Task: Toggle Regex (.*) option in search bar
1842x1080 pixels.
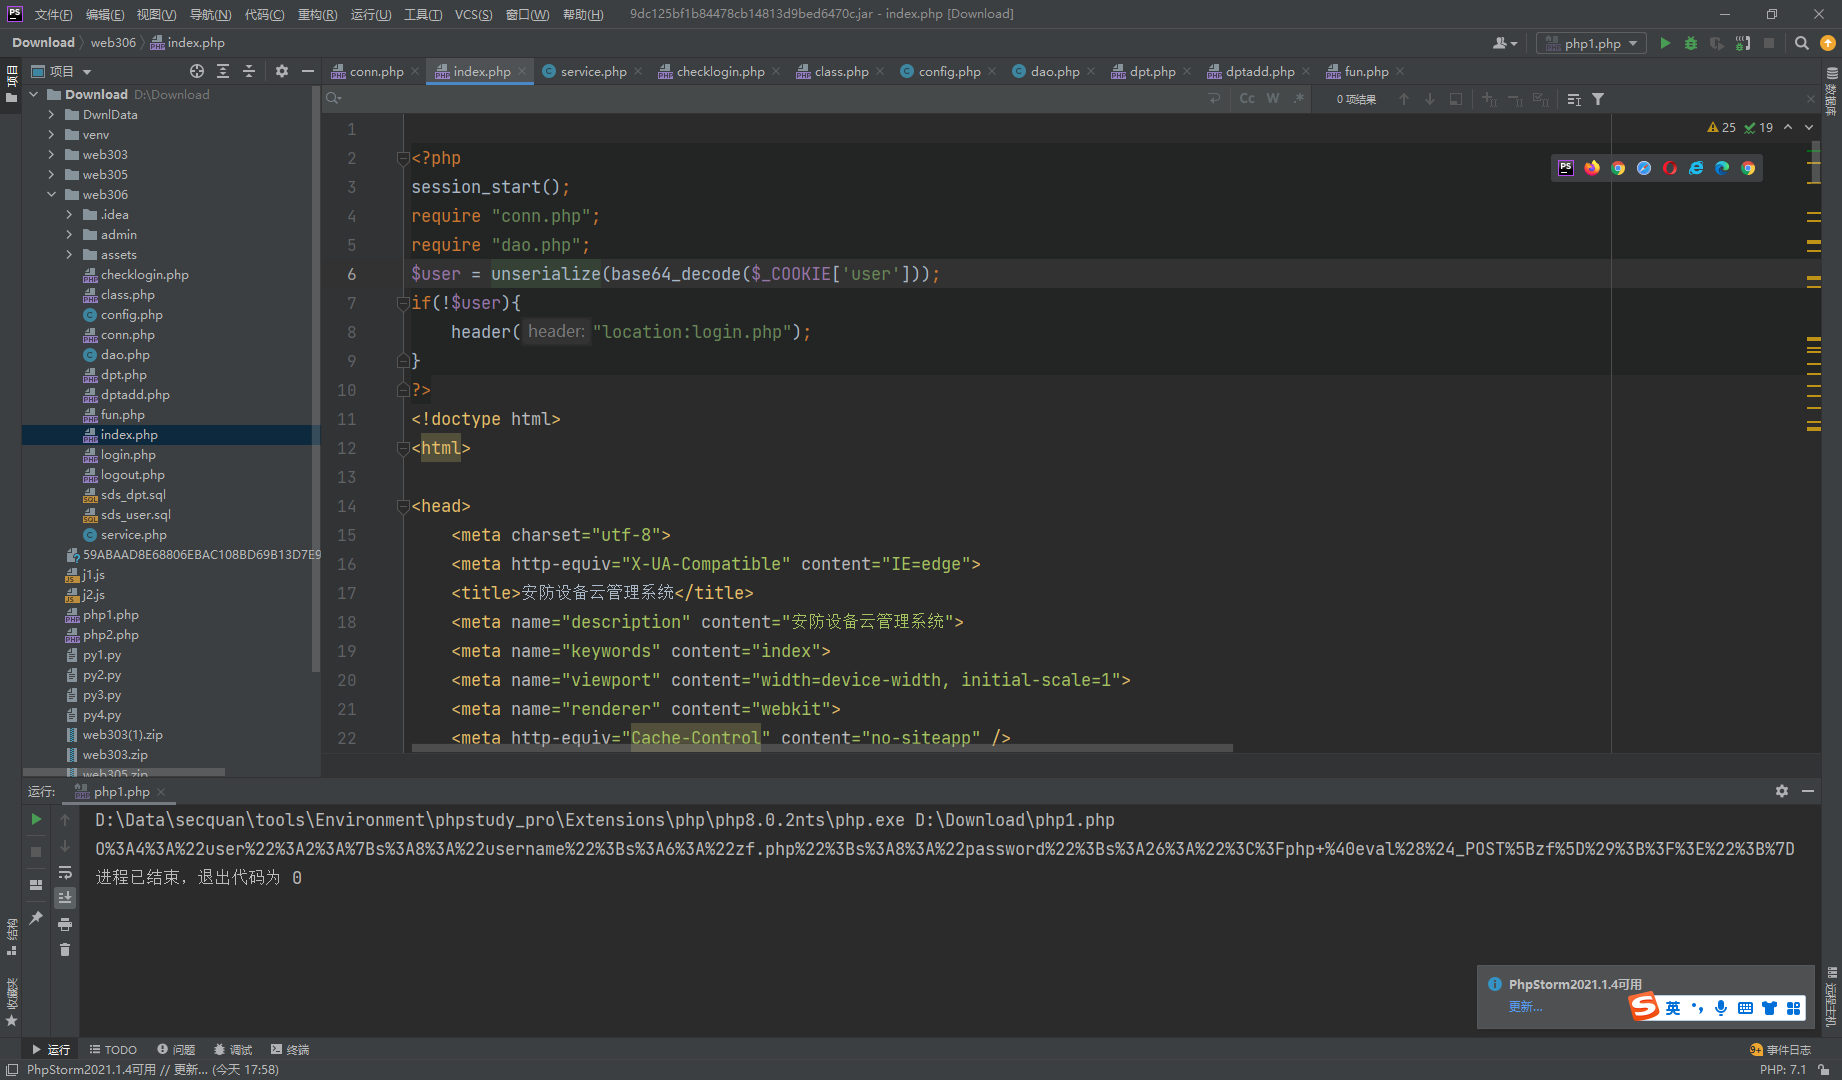Action: point(1299,98)
